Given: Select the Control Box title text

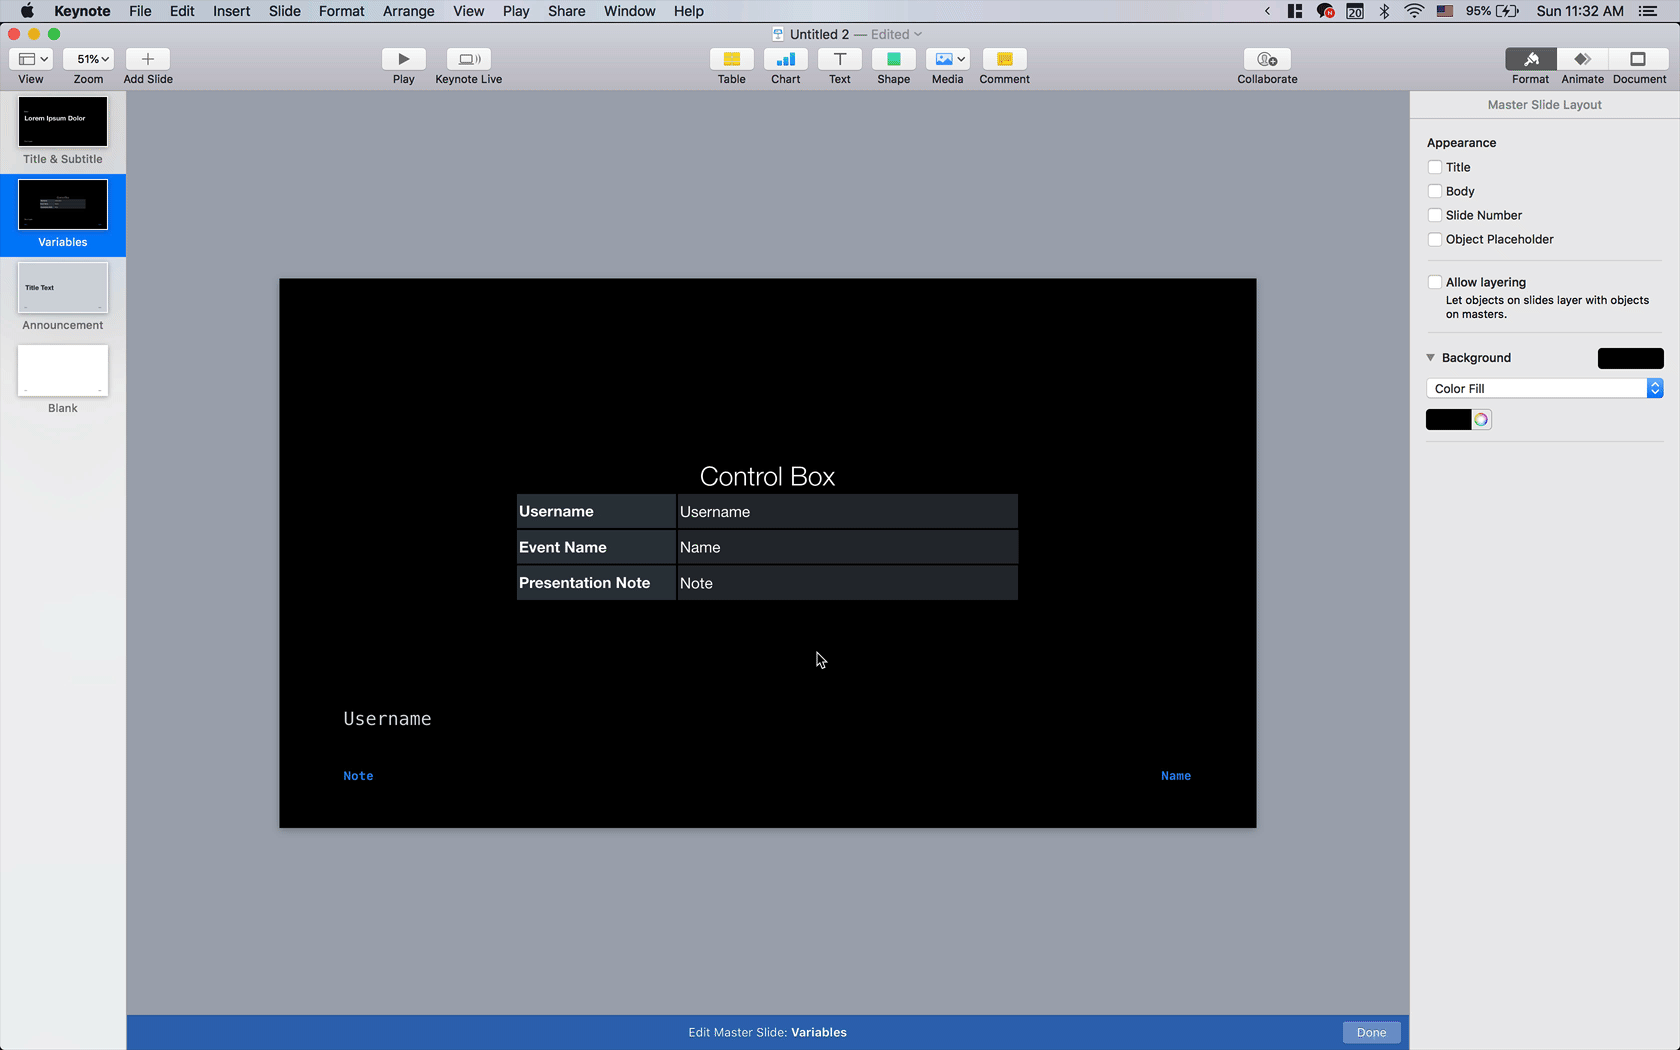Looking at the screenshot, I should pos(767,477).
